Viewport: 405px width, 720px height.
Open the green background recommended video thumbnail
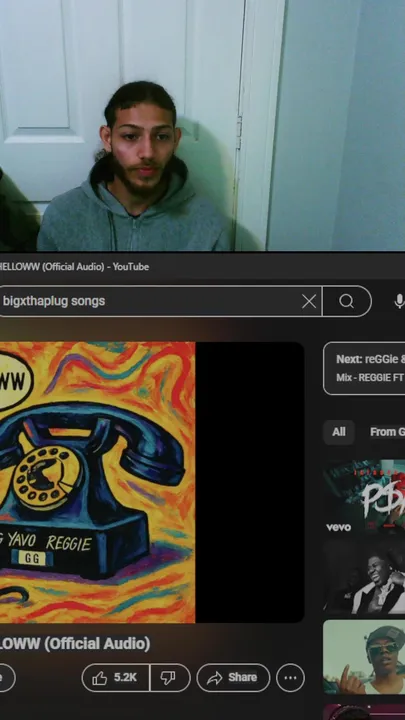tap(364, 657)
